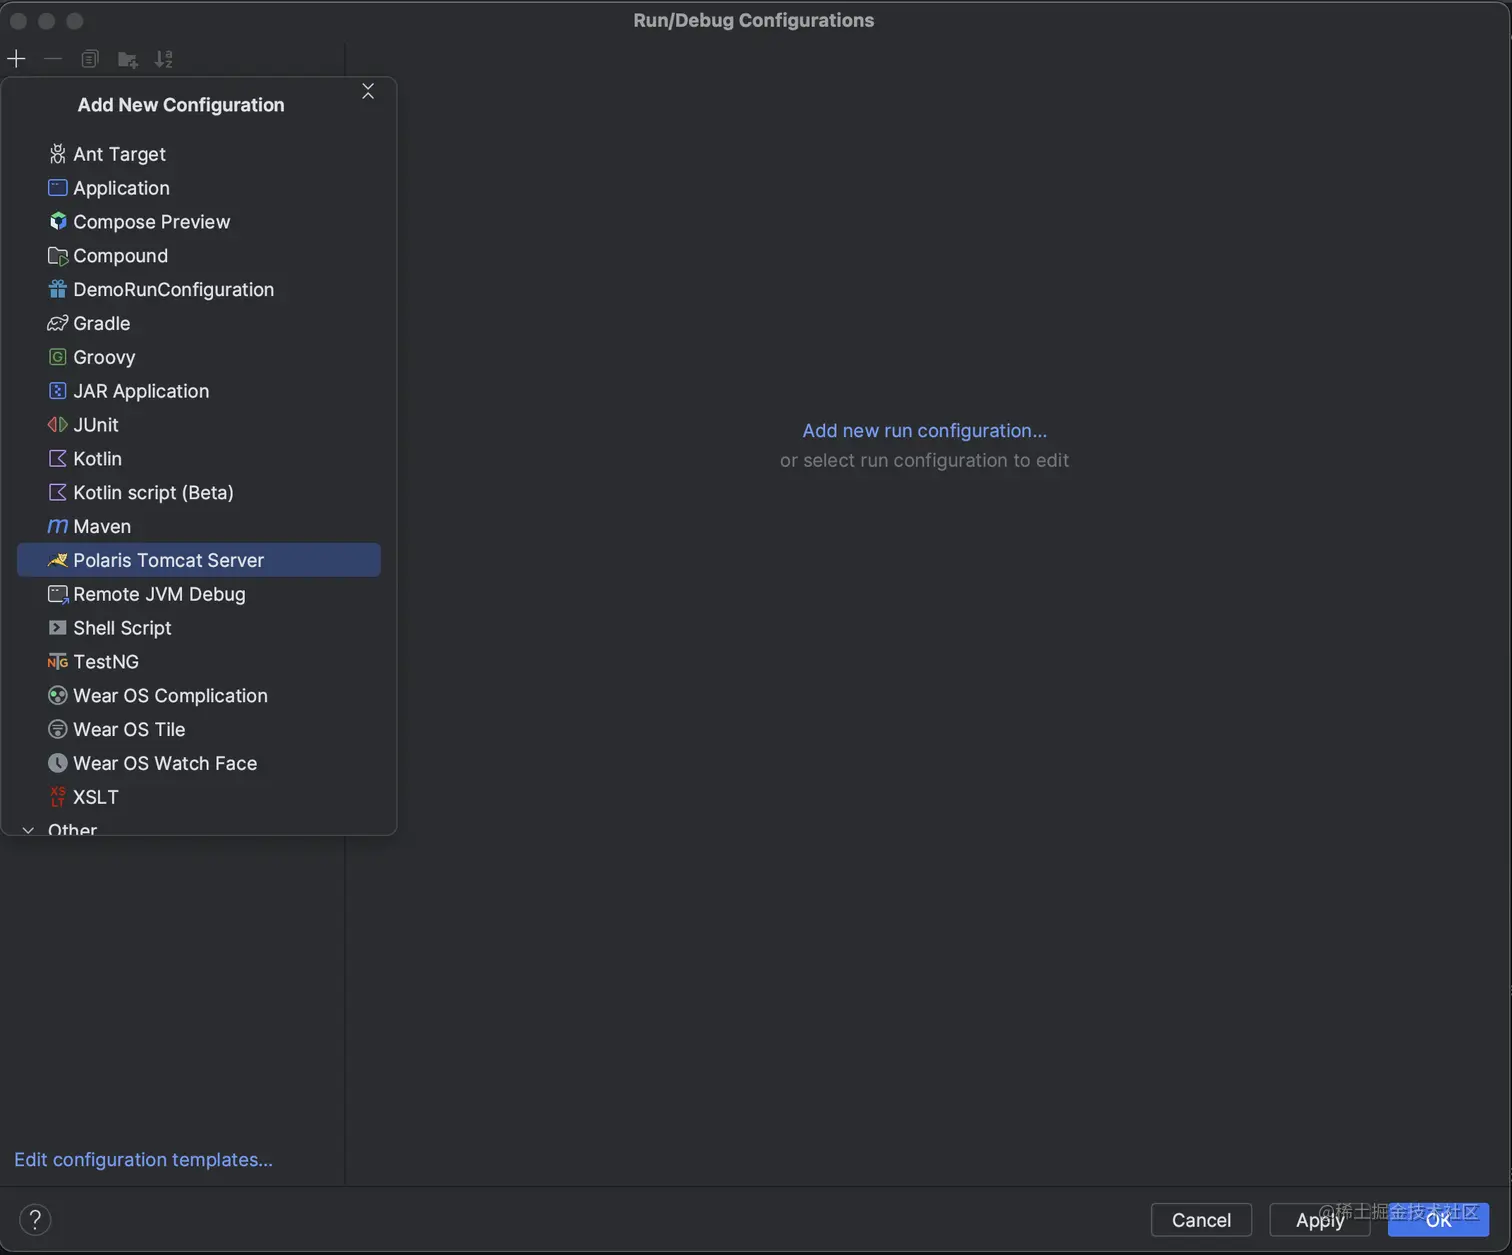The height and width of the screenshot is (1255, 1512).
Task: Open Edit configuration templates
Action: (143, 1159)
